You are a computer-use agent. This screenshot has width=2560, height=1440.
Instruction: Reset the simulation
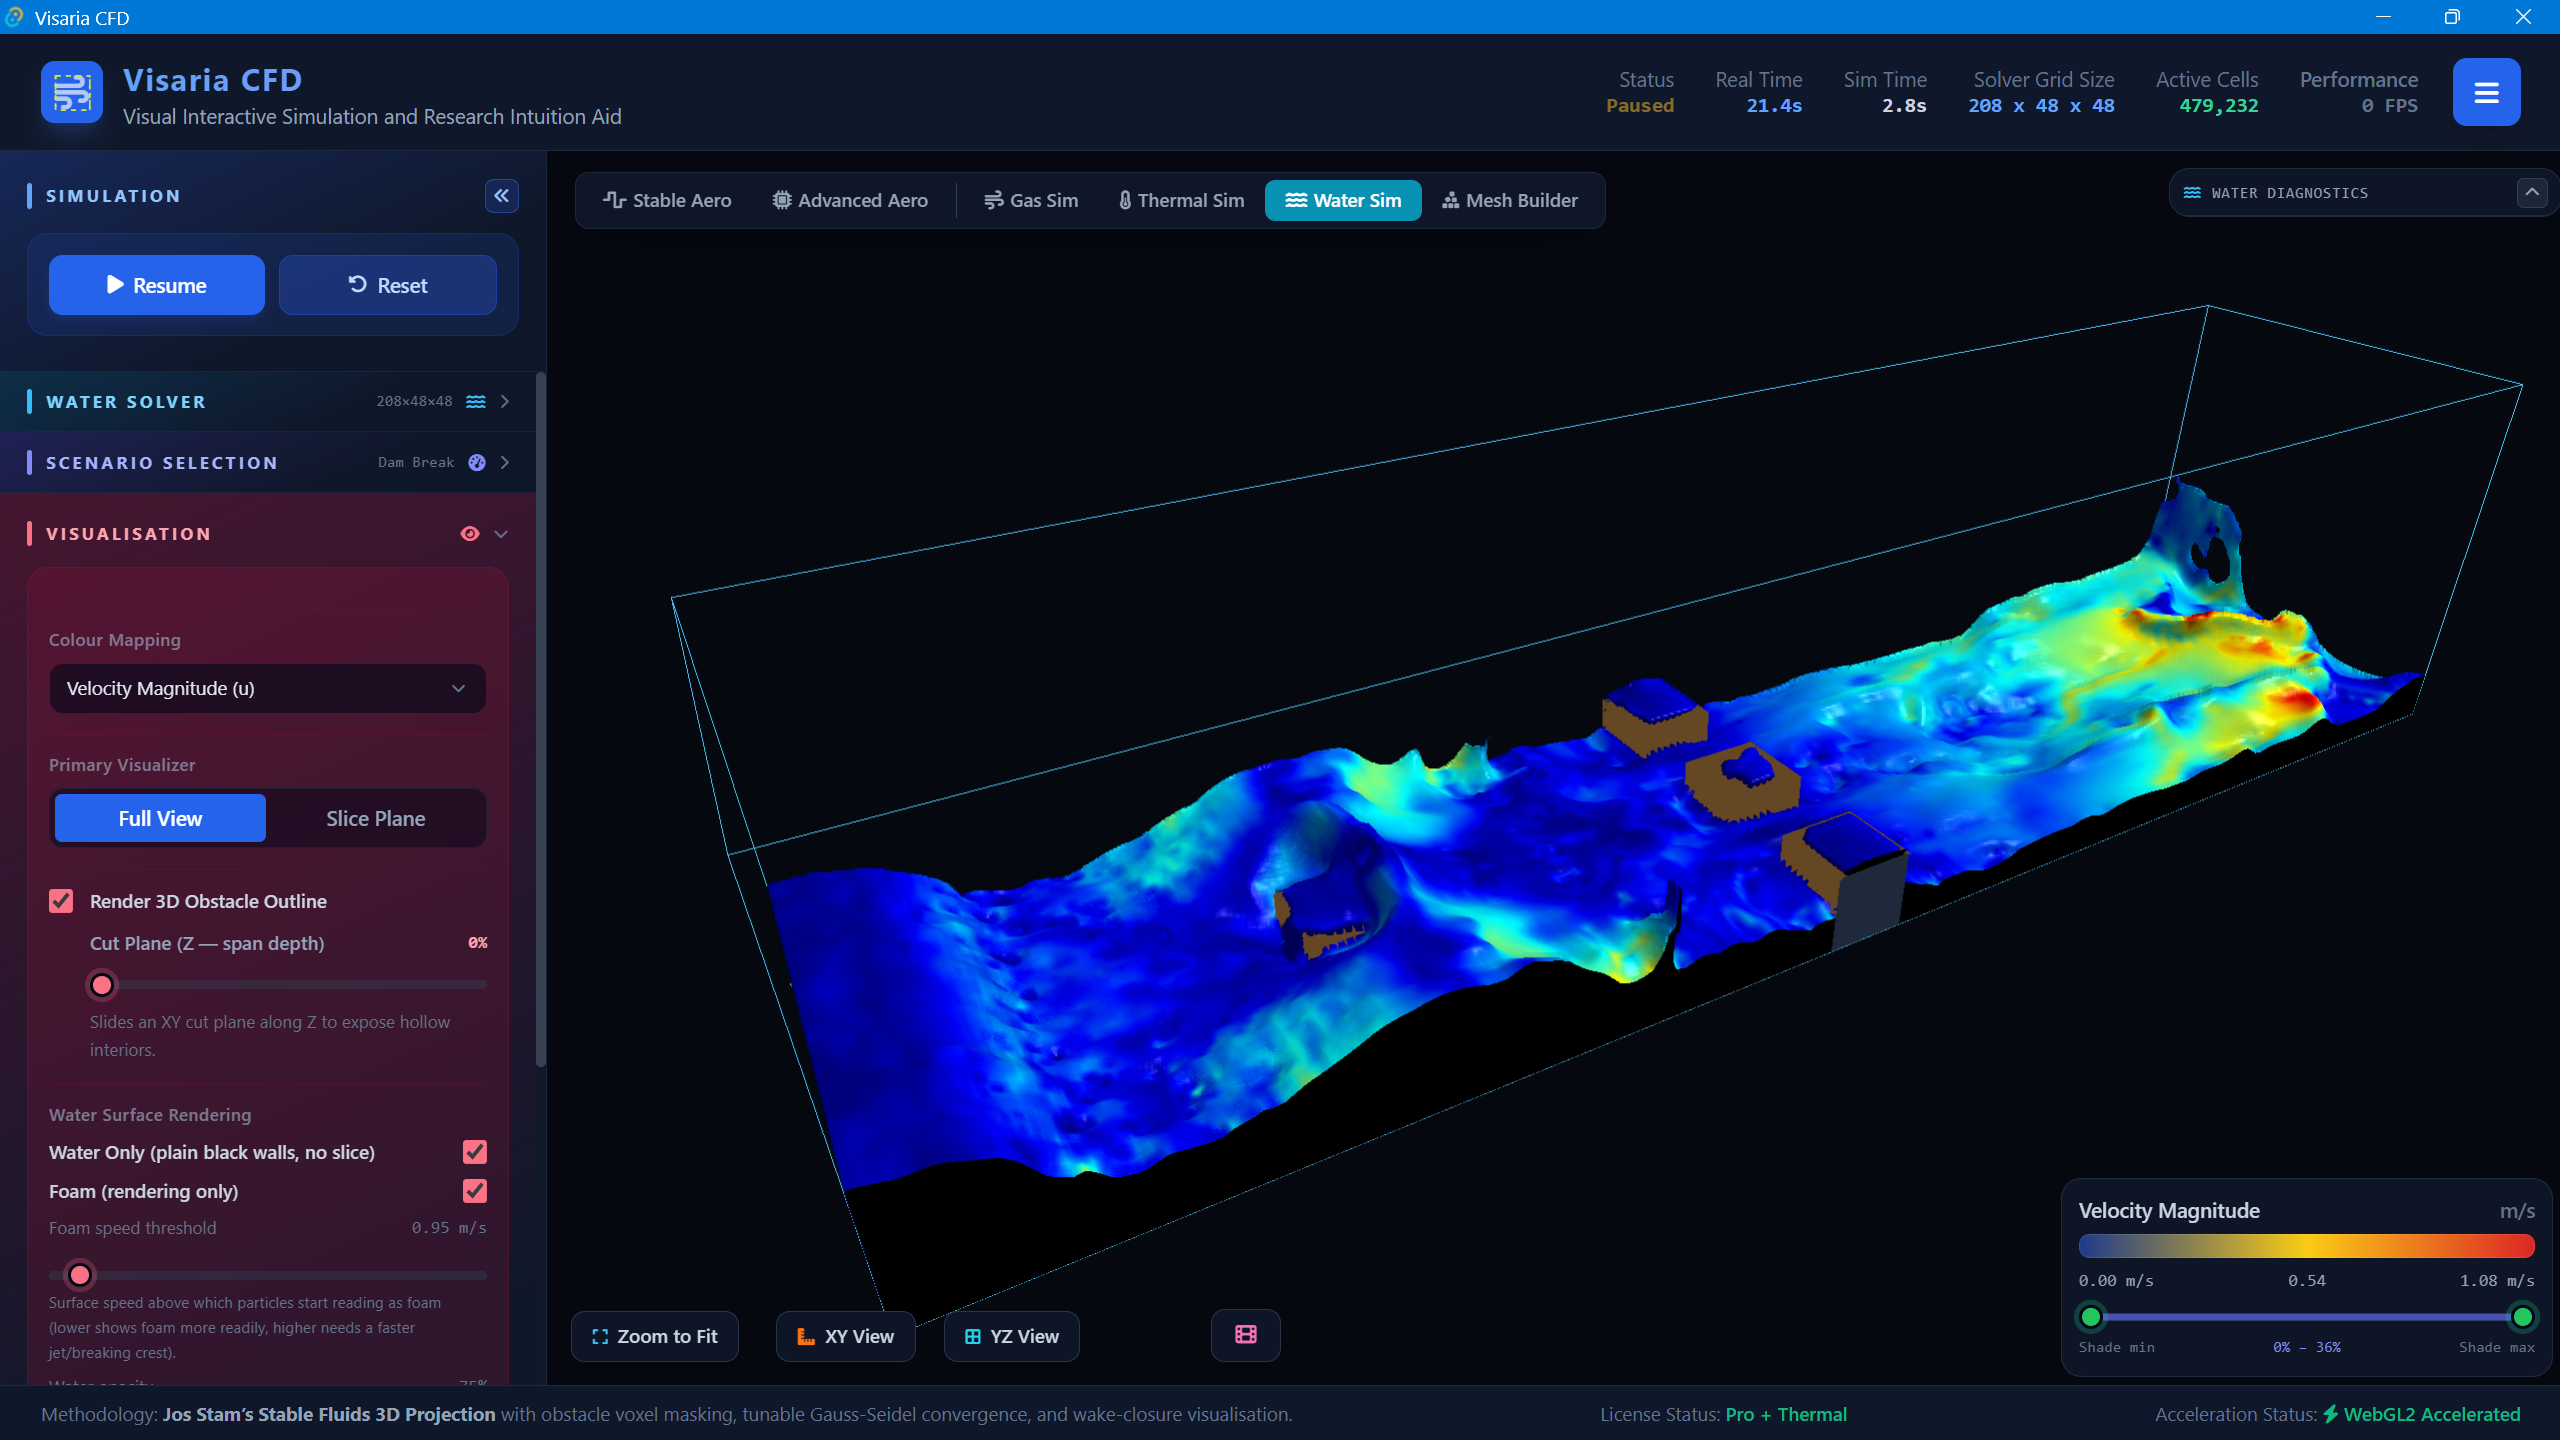[x=388, y=285]
